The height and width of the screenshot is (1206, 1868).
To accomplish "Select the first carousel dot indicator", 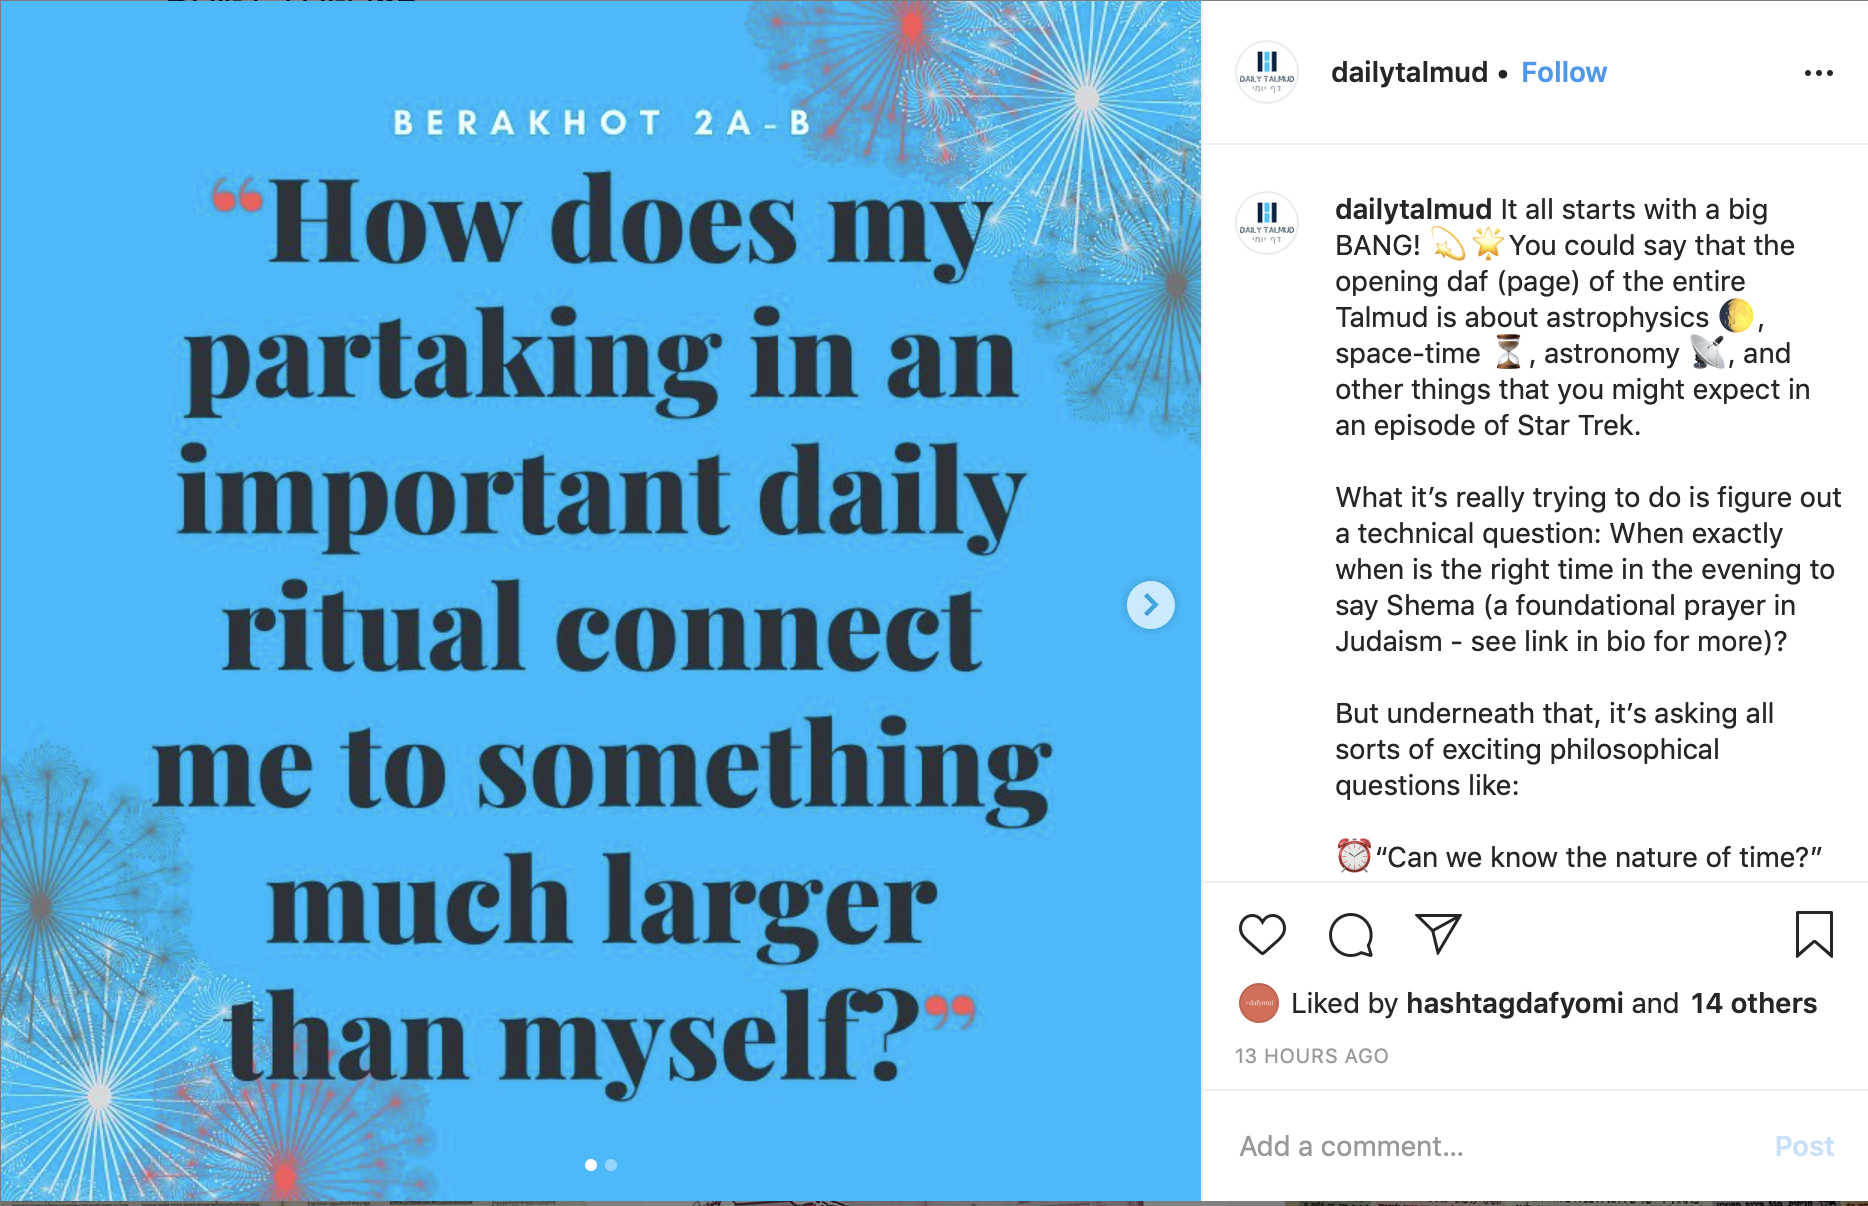I will pyautogui.click(x=591, y=1165).
